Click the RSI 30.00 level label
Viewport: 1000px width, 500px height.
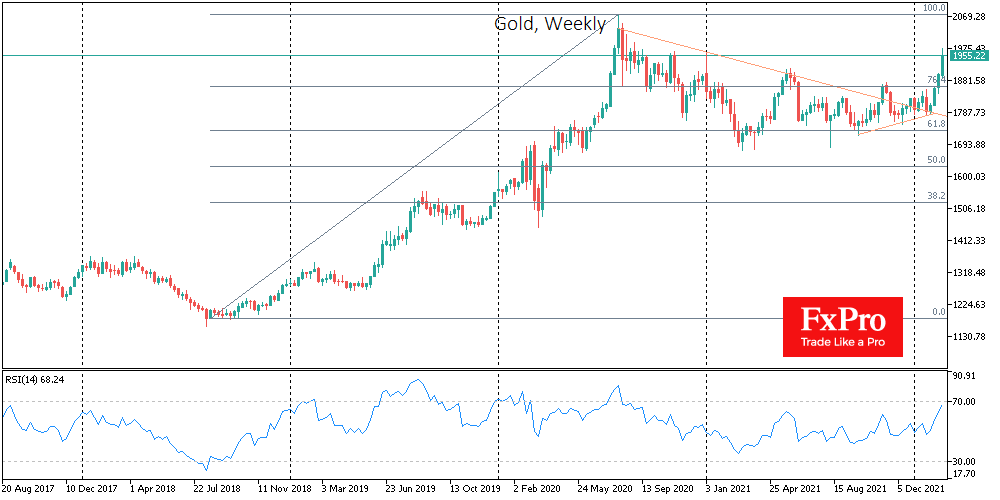pos(965,461)
